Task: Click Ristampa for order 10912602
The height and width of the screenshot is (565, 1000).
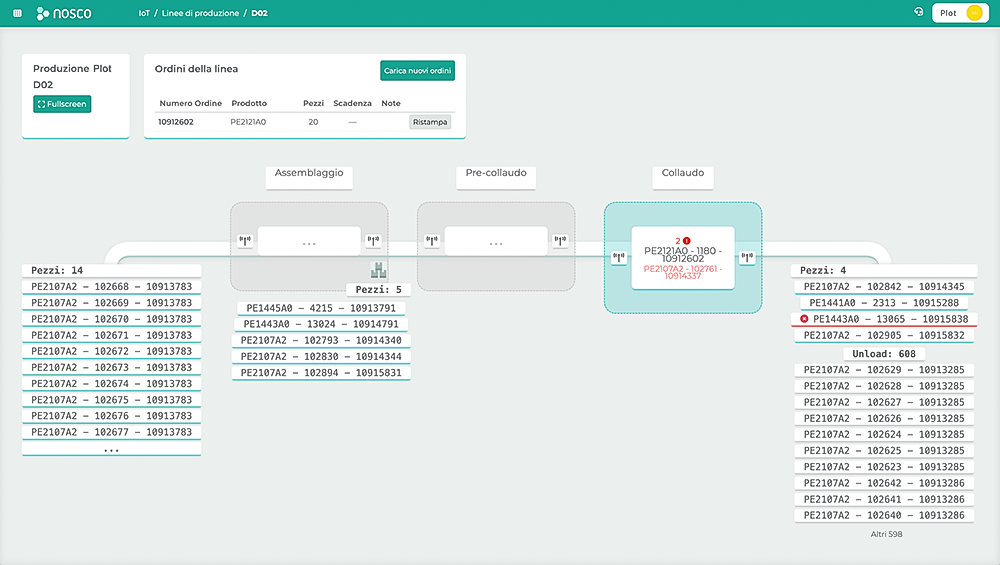Action: [x=430, y=122]
